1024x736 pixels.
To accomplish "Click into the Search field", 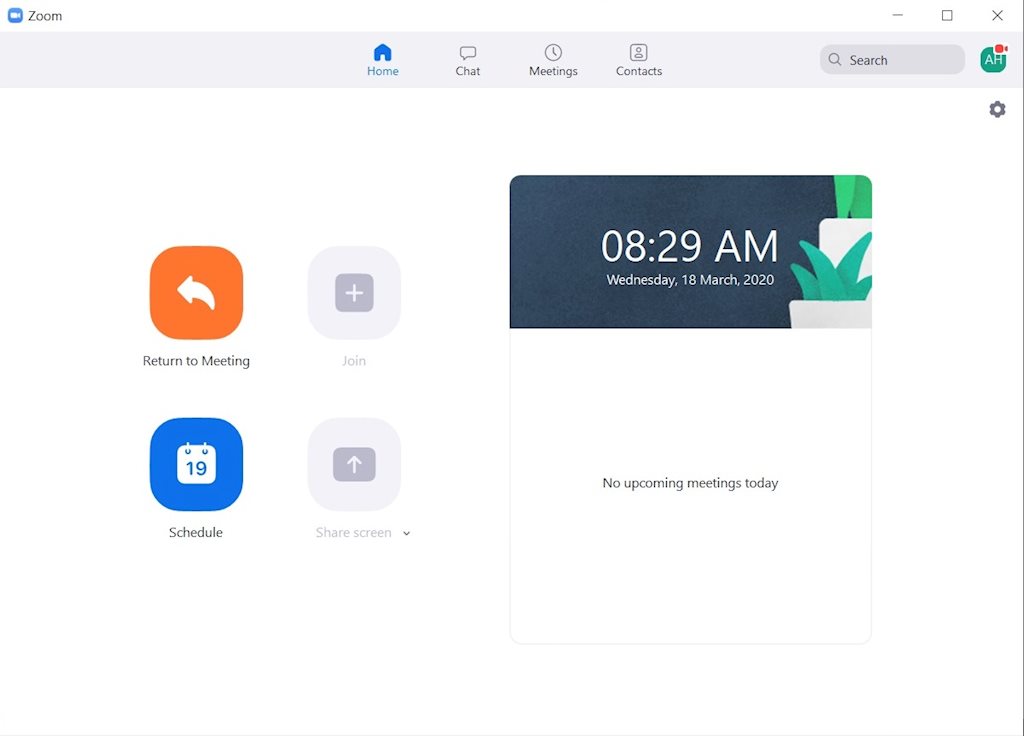I will click(900, 60).
